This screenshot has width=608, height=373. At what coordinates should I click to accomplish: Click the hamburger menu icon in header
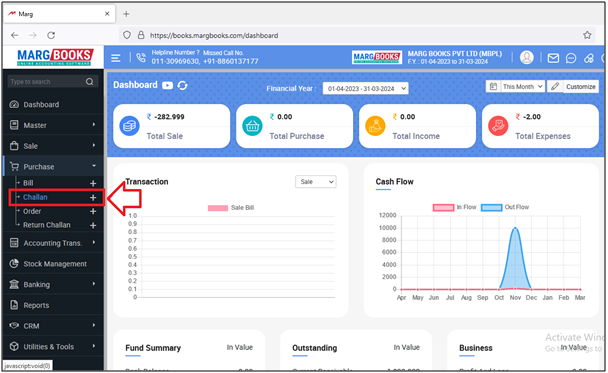[x=116, y=58]
